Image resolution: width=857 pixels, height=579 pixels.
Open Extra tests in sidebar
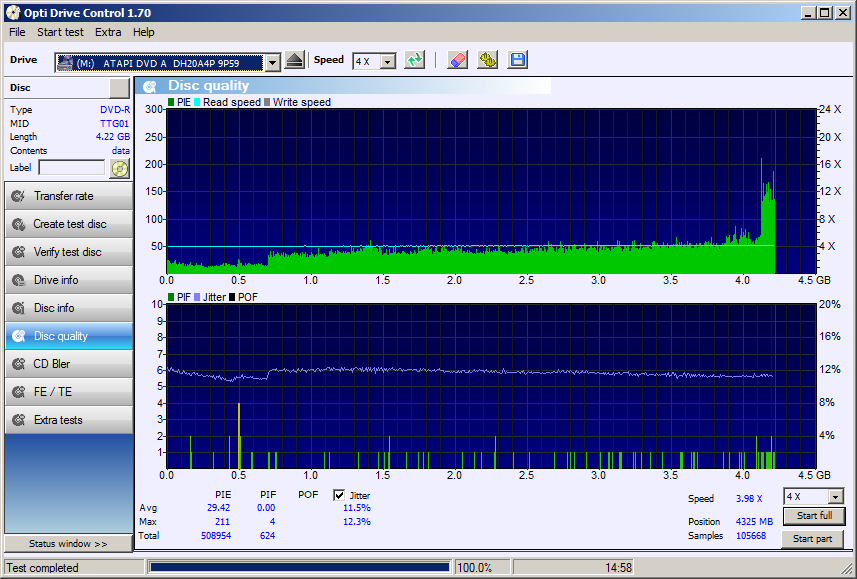69,420
